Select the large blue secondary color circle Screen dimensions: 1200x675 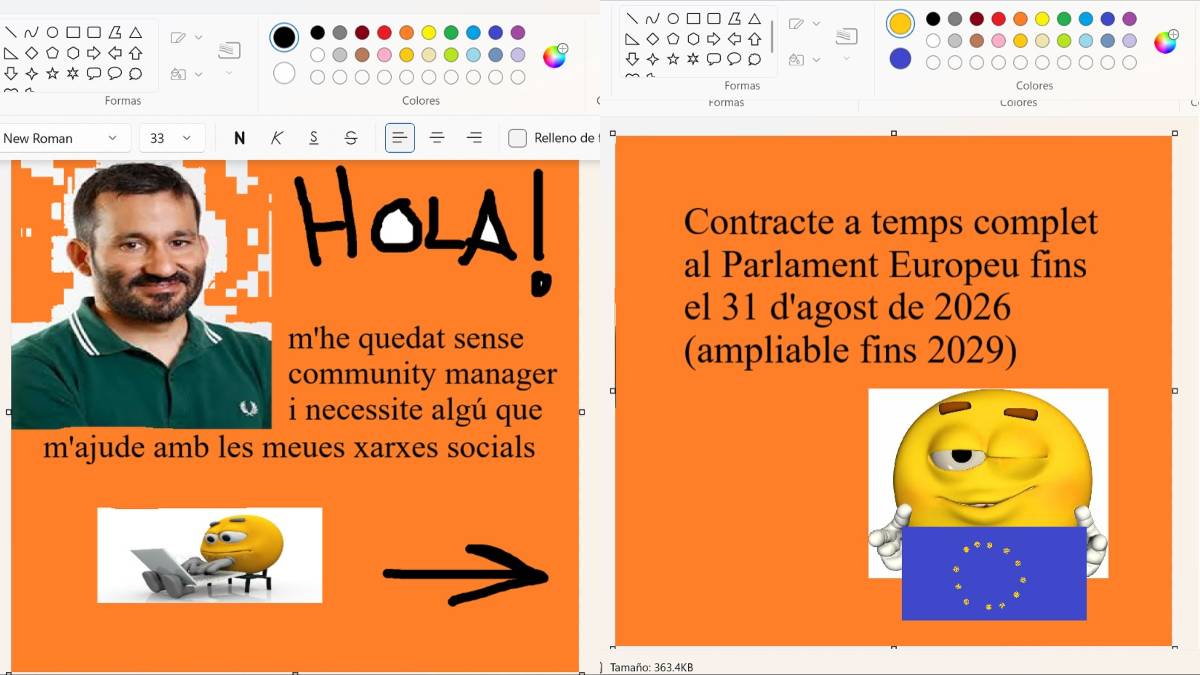(900, 59)
